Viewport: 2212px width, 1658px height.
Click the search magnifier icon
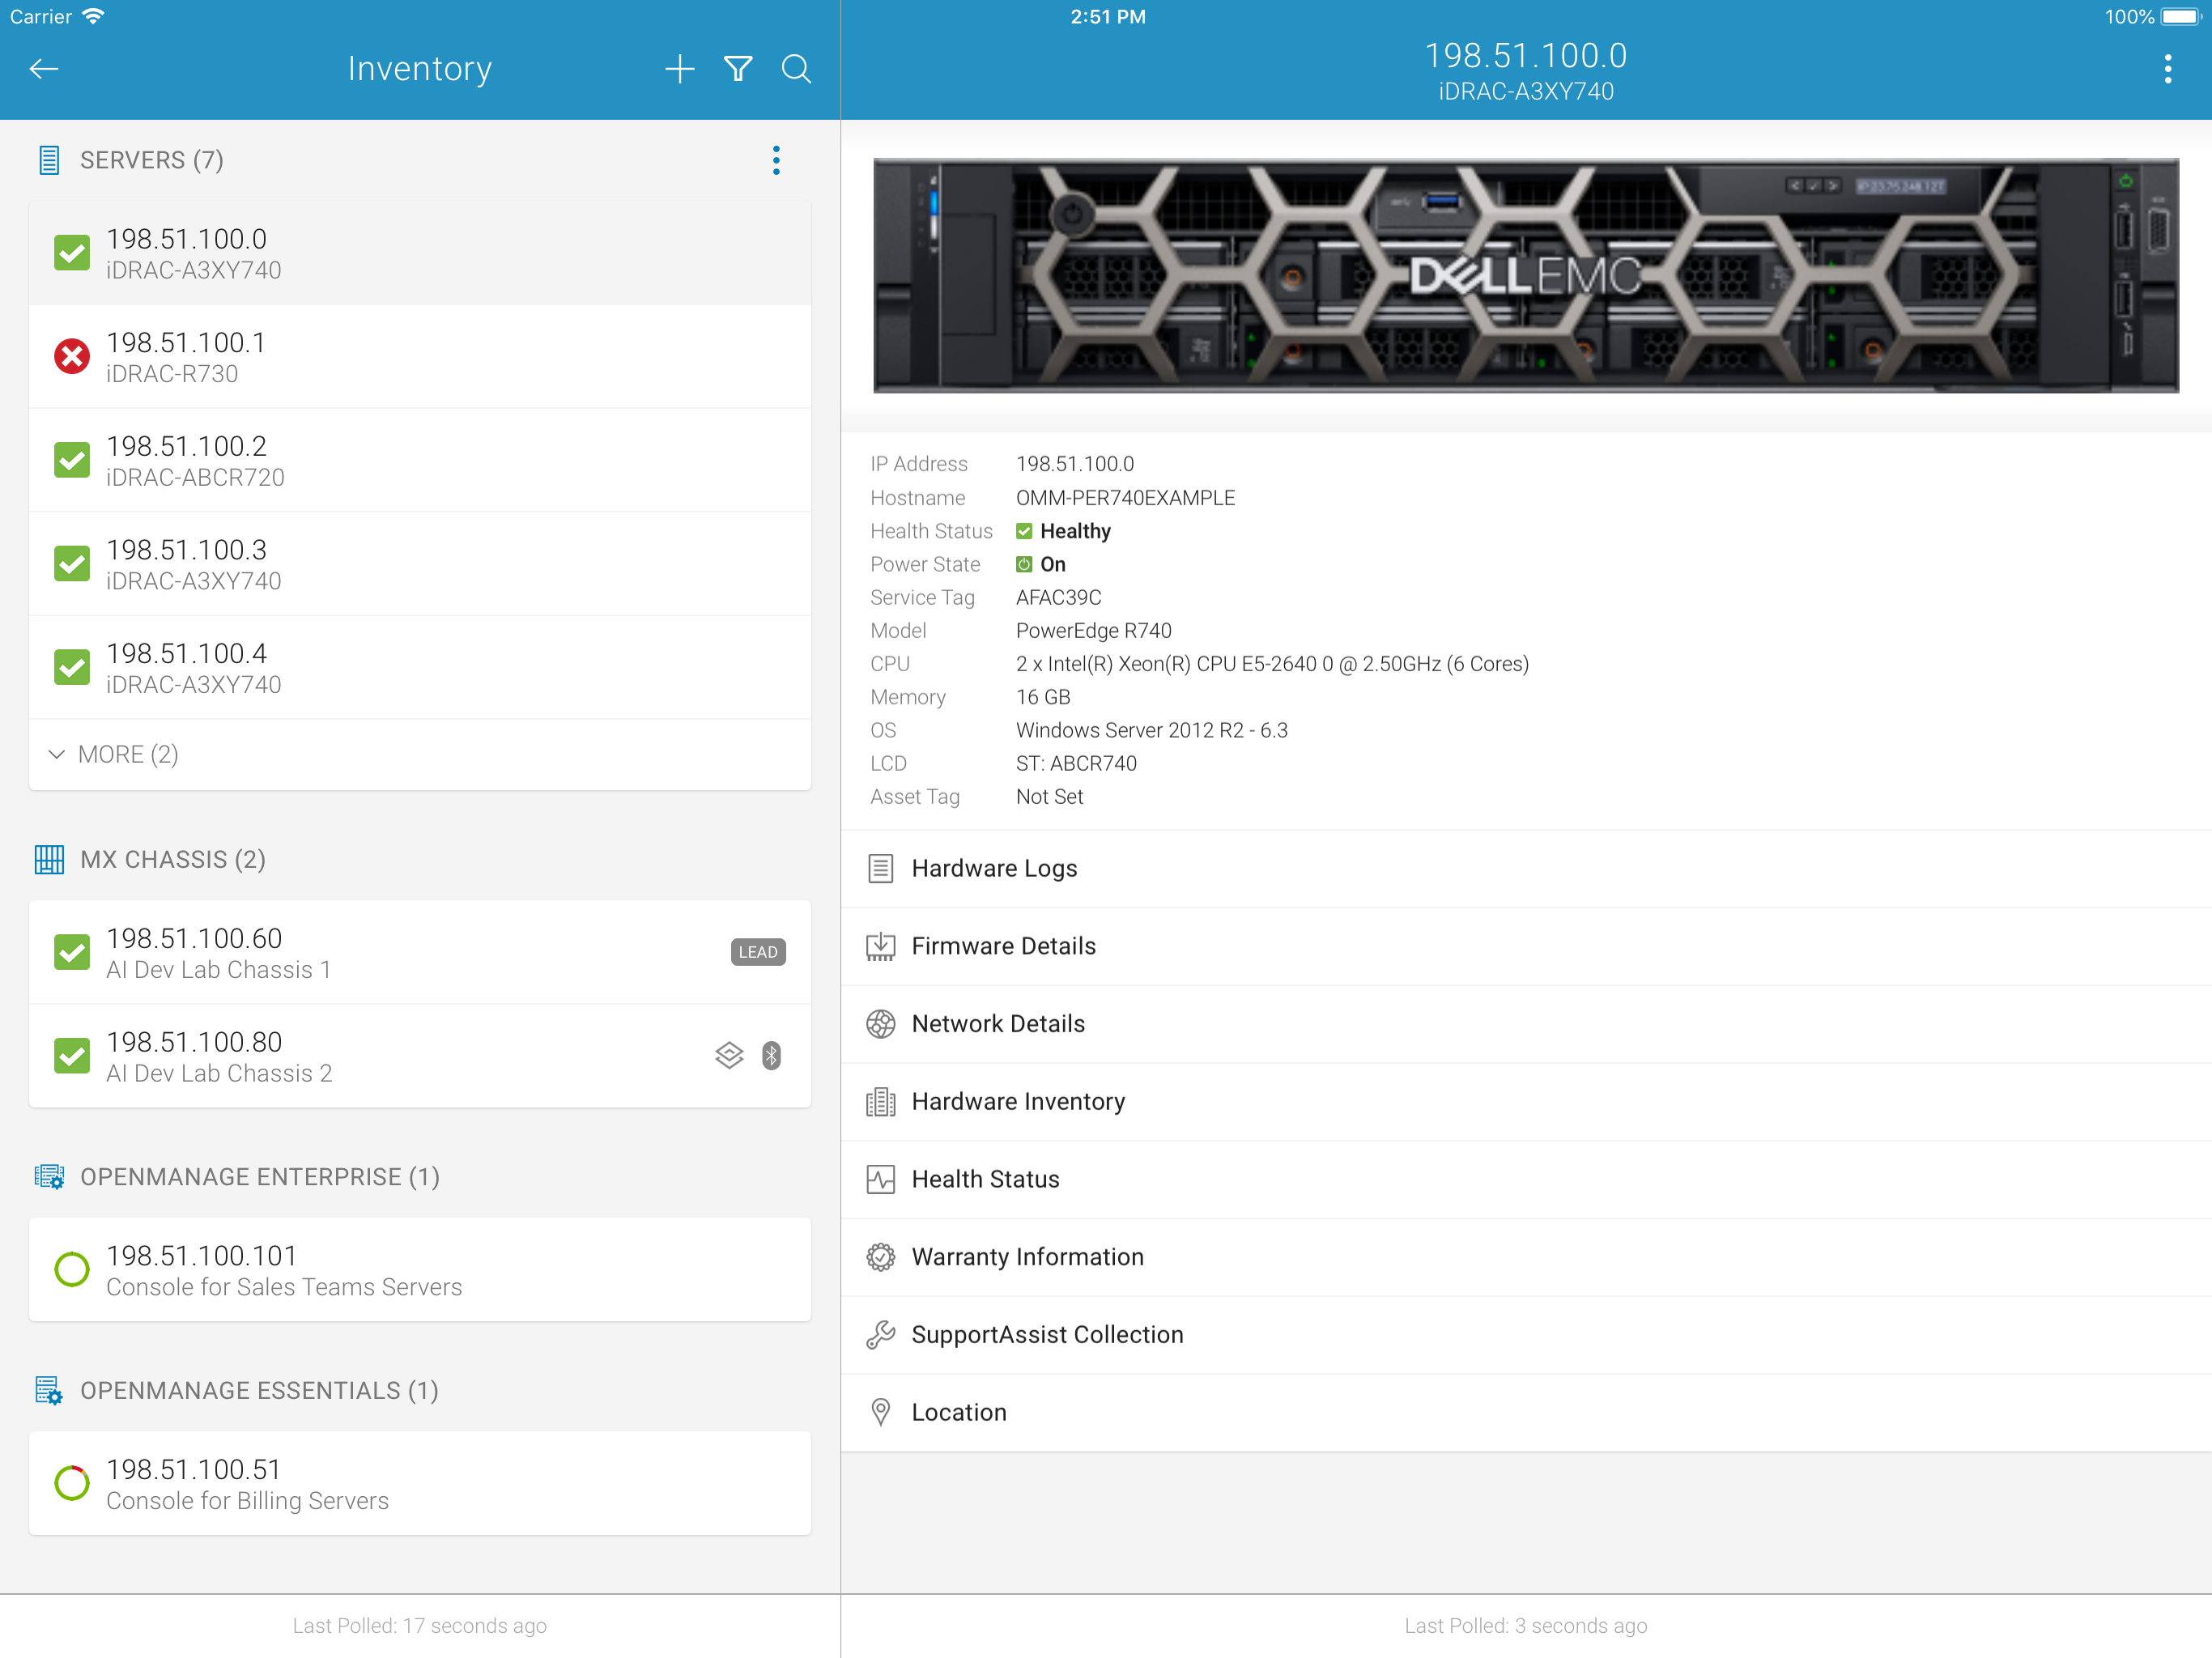coord(796,69)
